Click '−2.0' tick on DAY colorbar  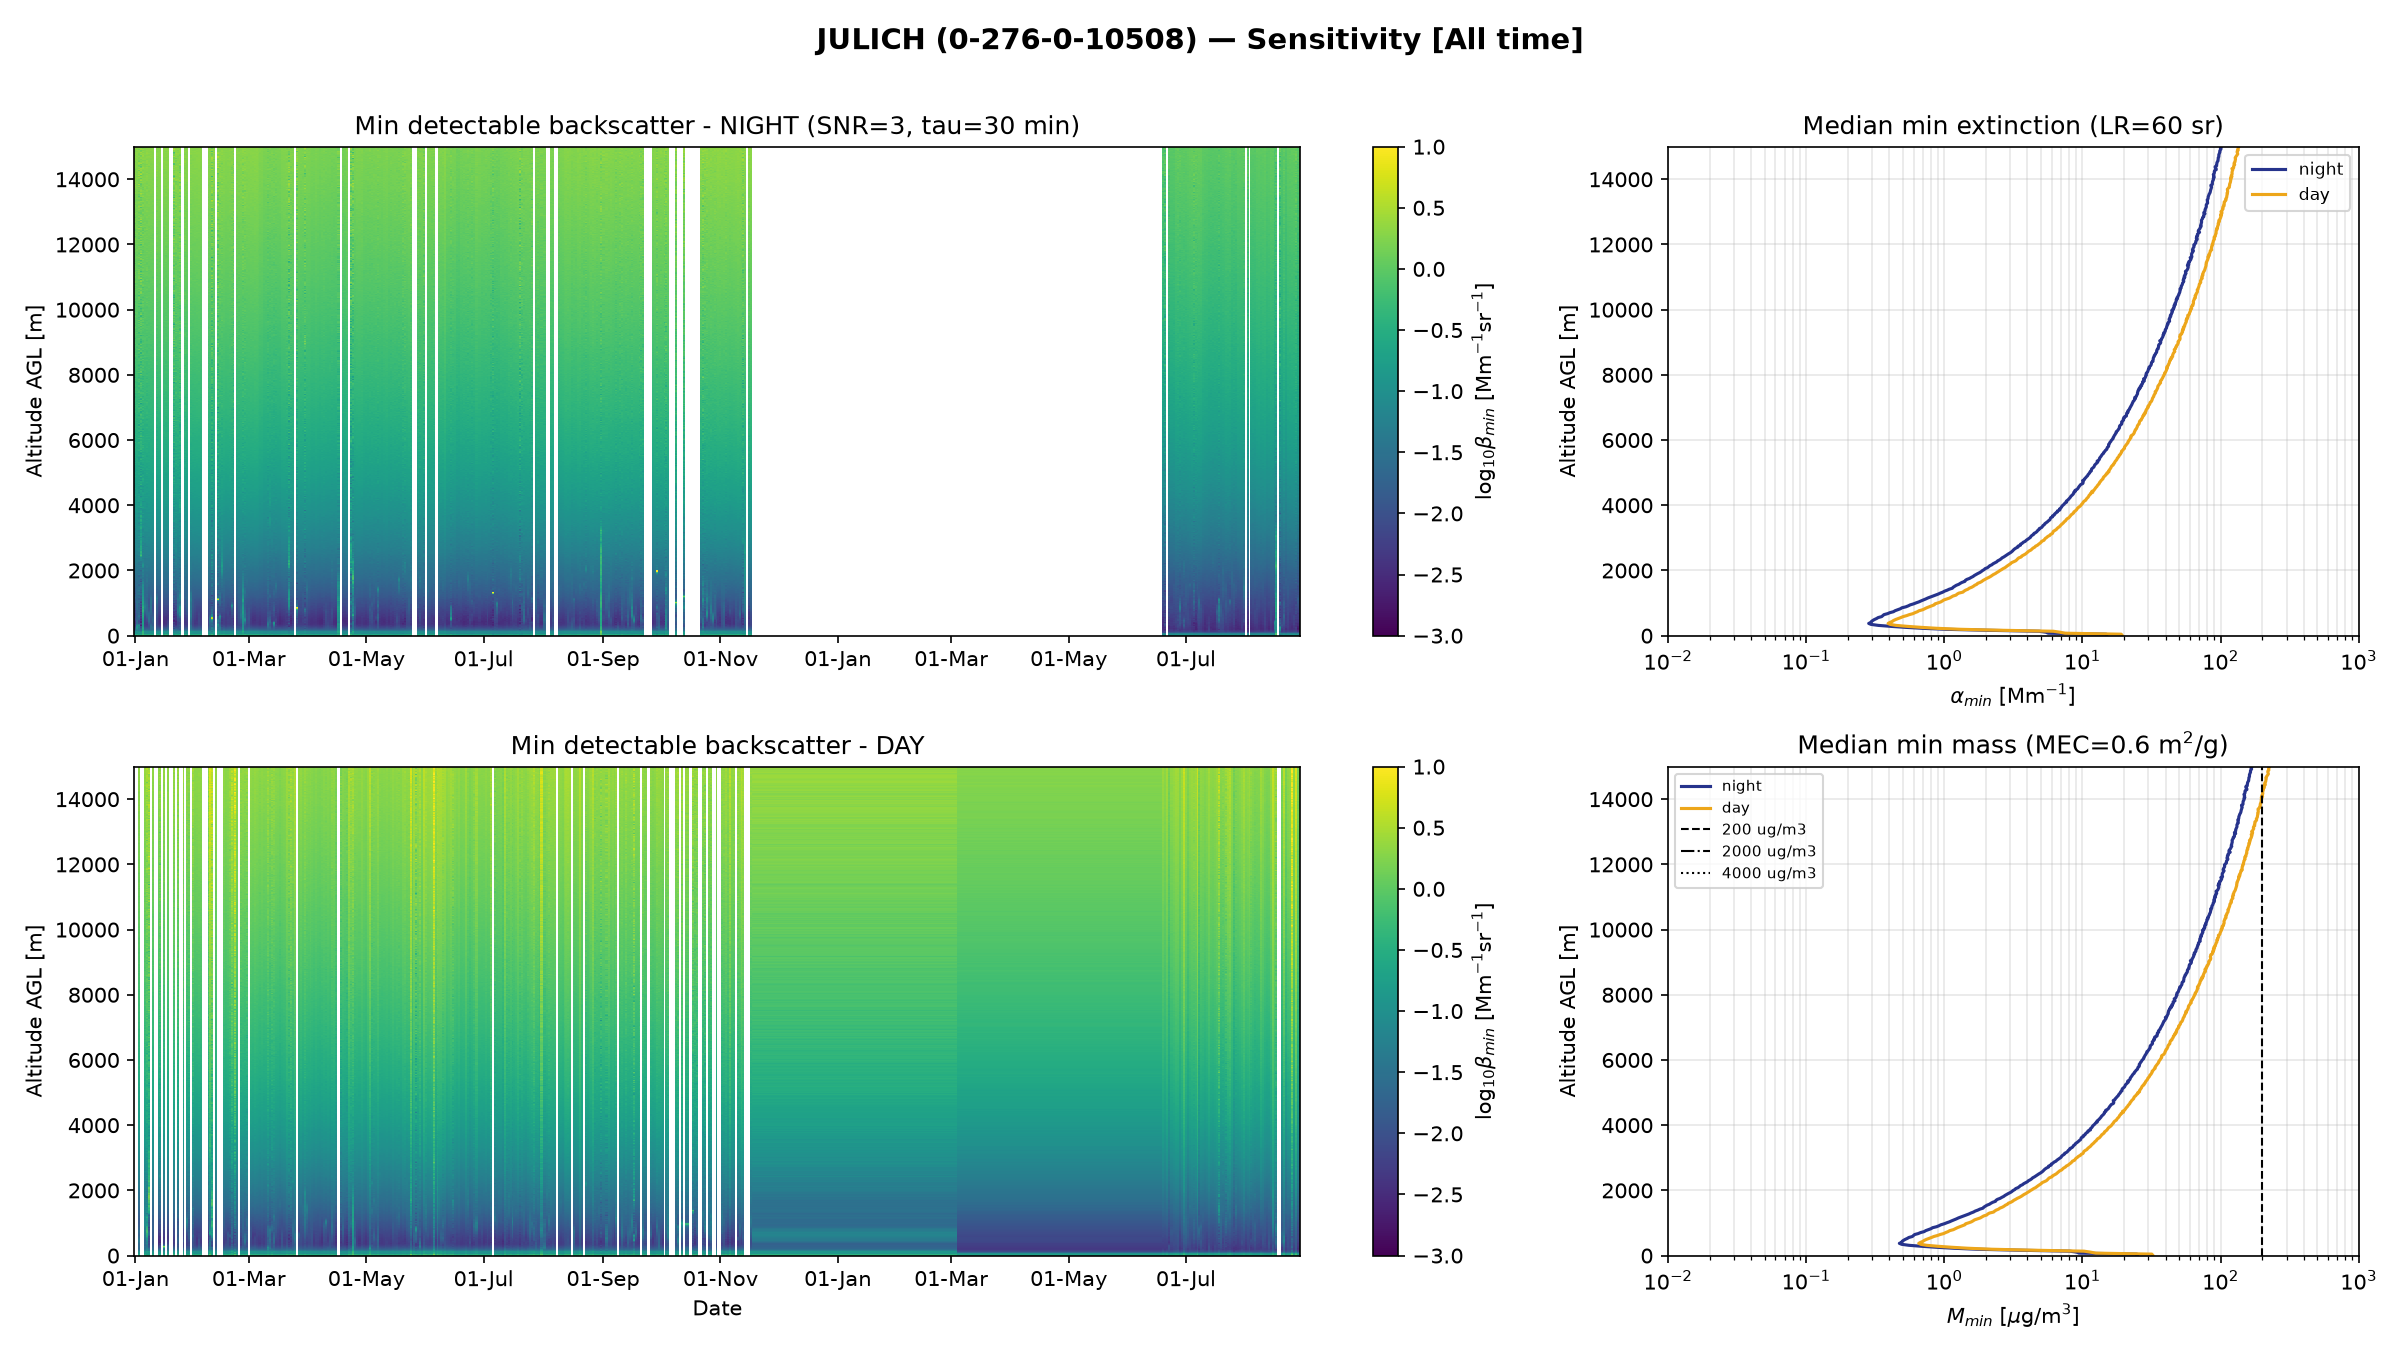click(x=1438, y=1134)
